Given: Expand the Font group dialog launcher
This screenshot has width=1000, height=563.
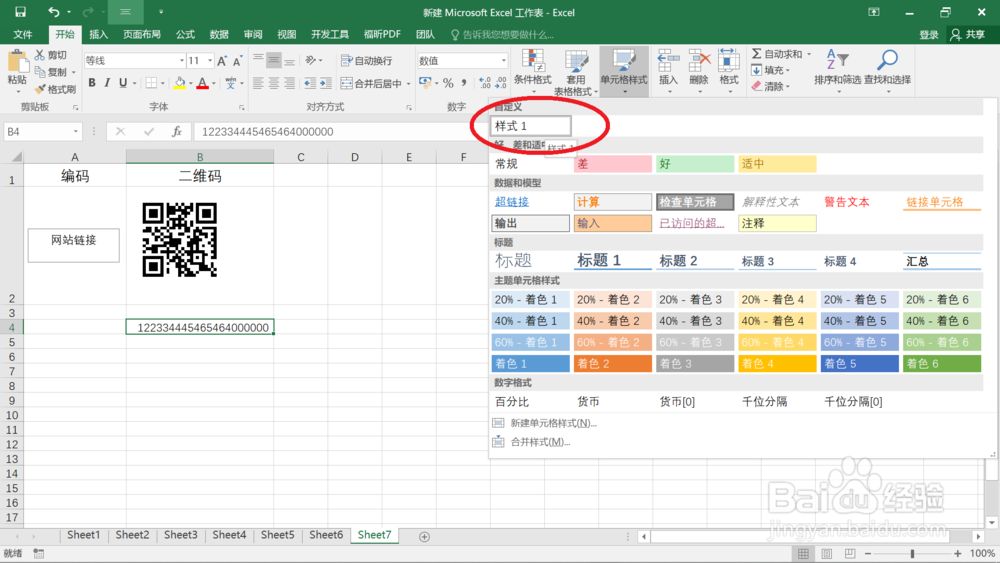Looking at the screenshot, I should (x=242, y=108).
